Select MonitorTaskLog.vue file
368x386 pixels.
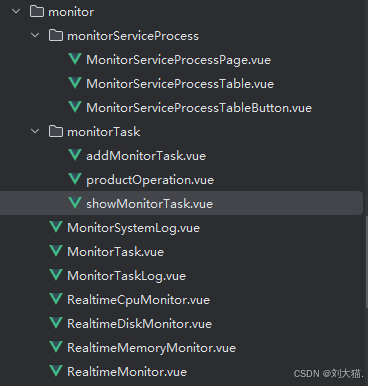click(x=126, y=276)
